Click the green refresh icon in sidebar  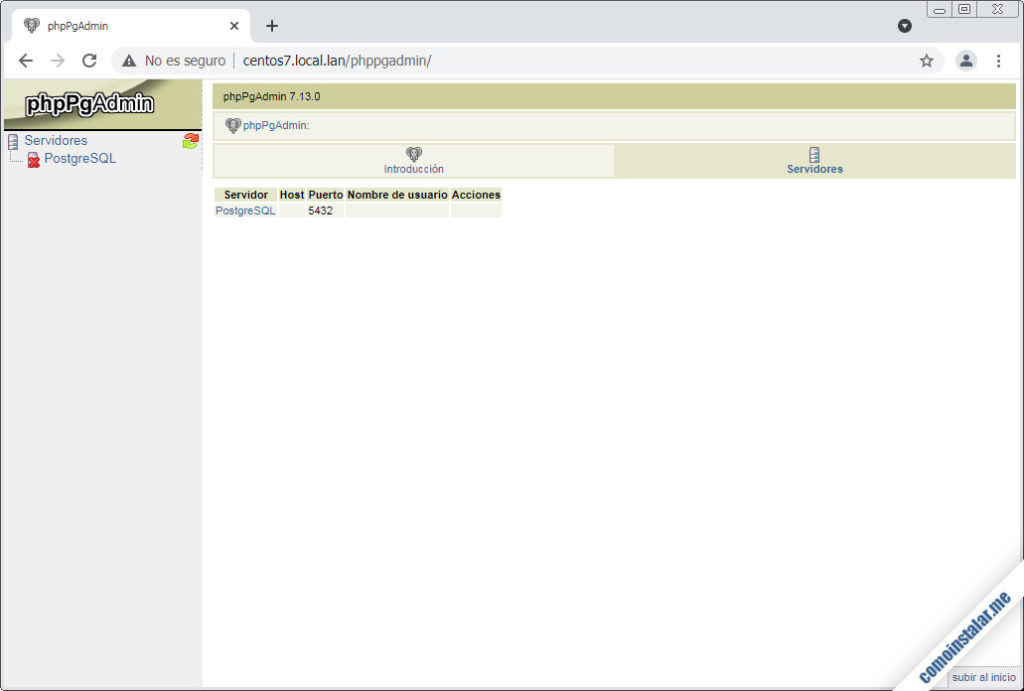tap(190, 141)
